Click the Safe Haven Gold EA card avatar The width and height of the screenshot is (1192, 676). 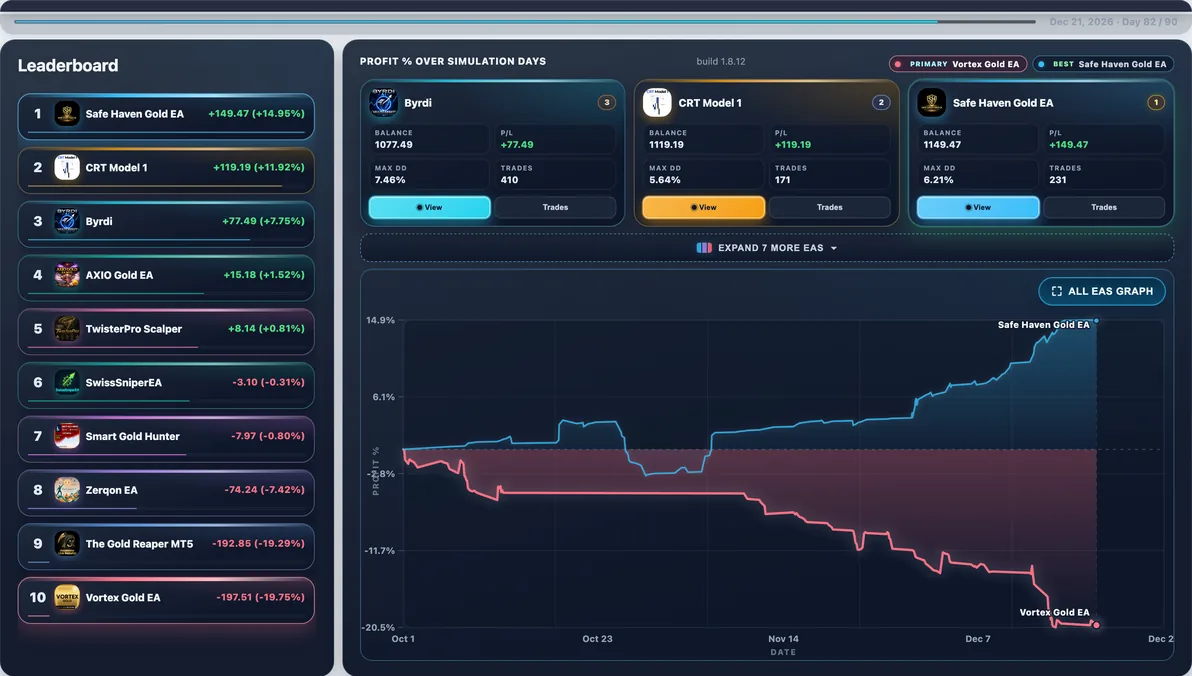pyautogui.click(x=931, y=103)
